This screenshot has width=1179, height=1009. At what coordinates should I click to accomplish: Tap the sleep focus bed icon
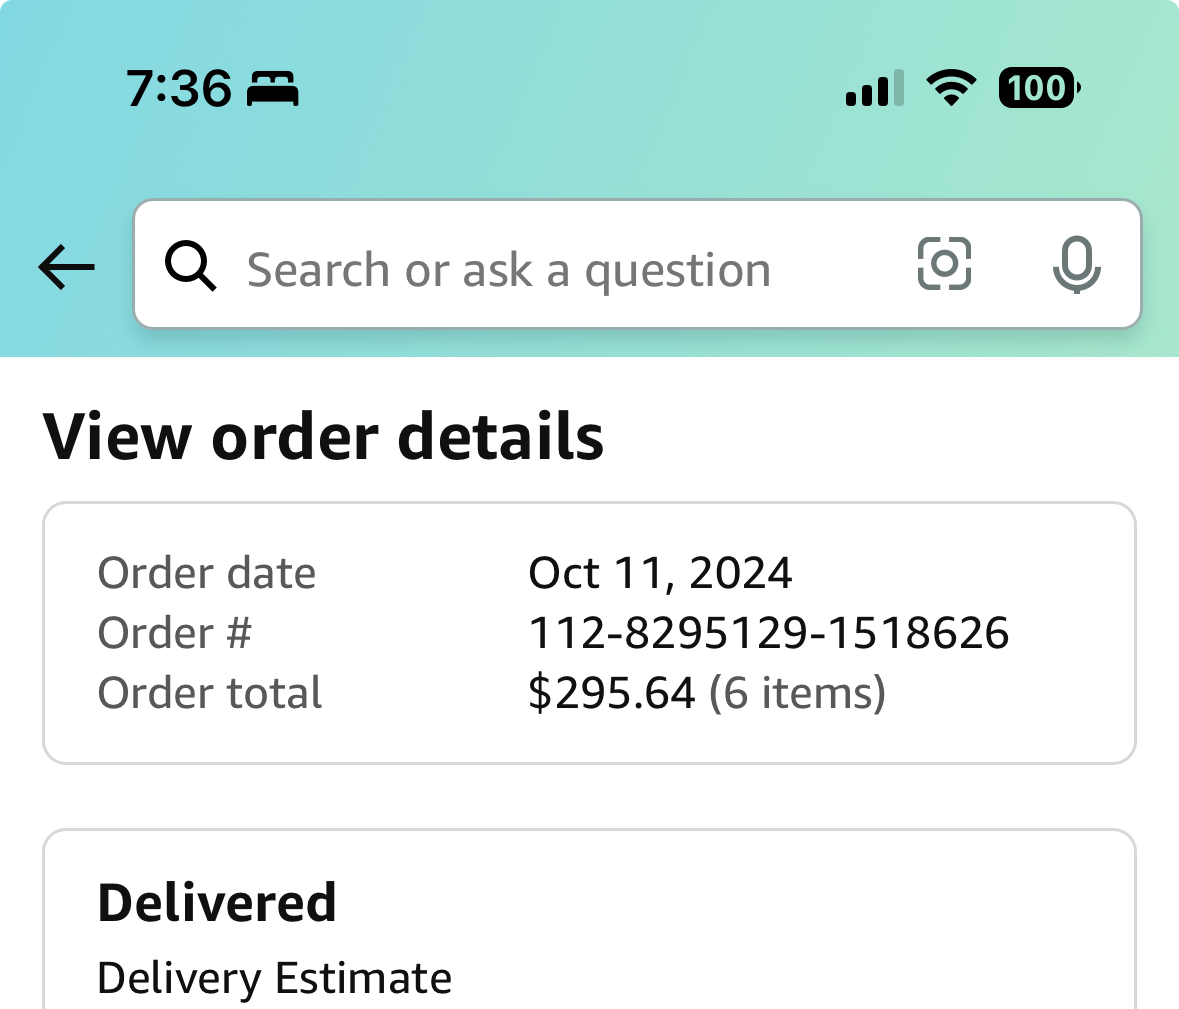pyautogui.click(x=273, y=89)
